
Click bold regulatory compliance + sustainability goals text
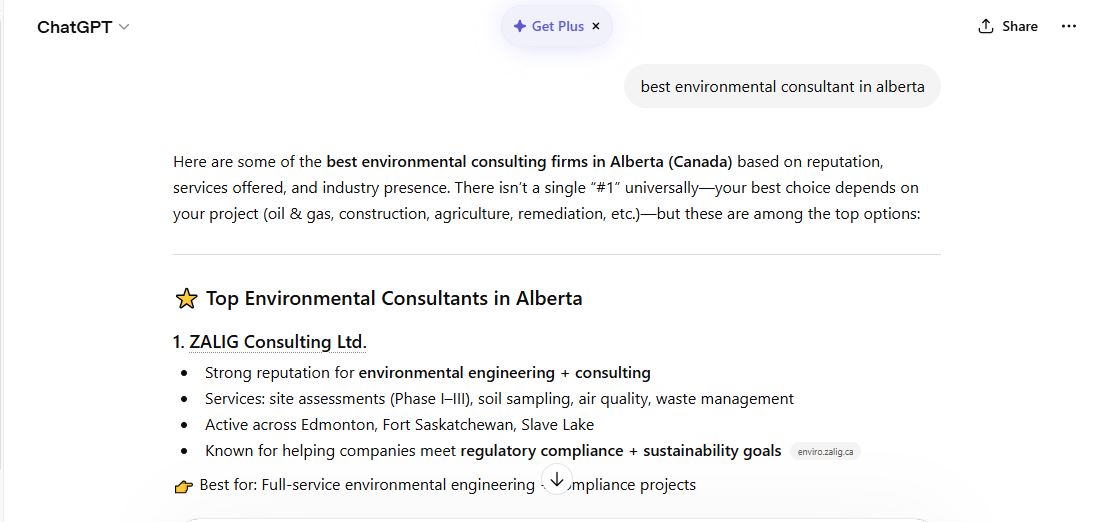[x=620, y=450]
